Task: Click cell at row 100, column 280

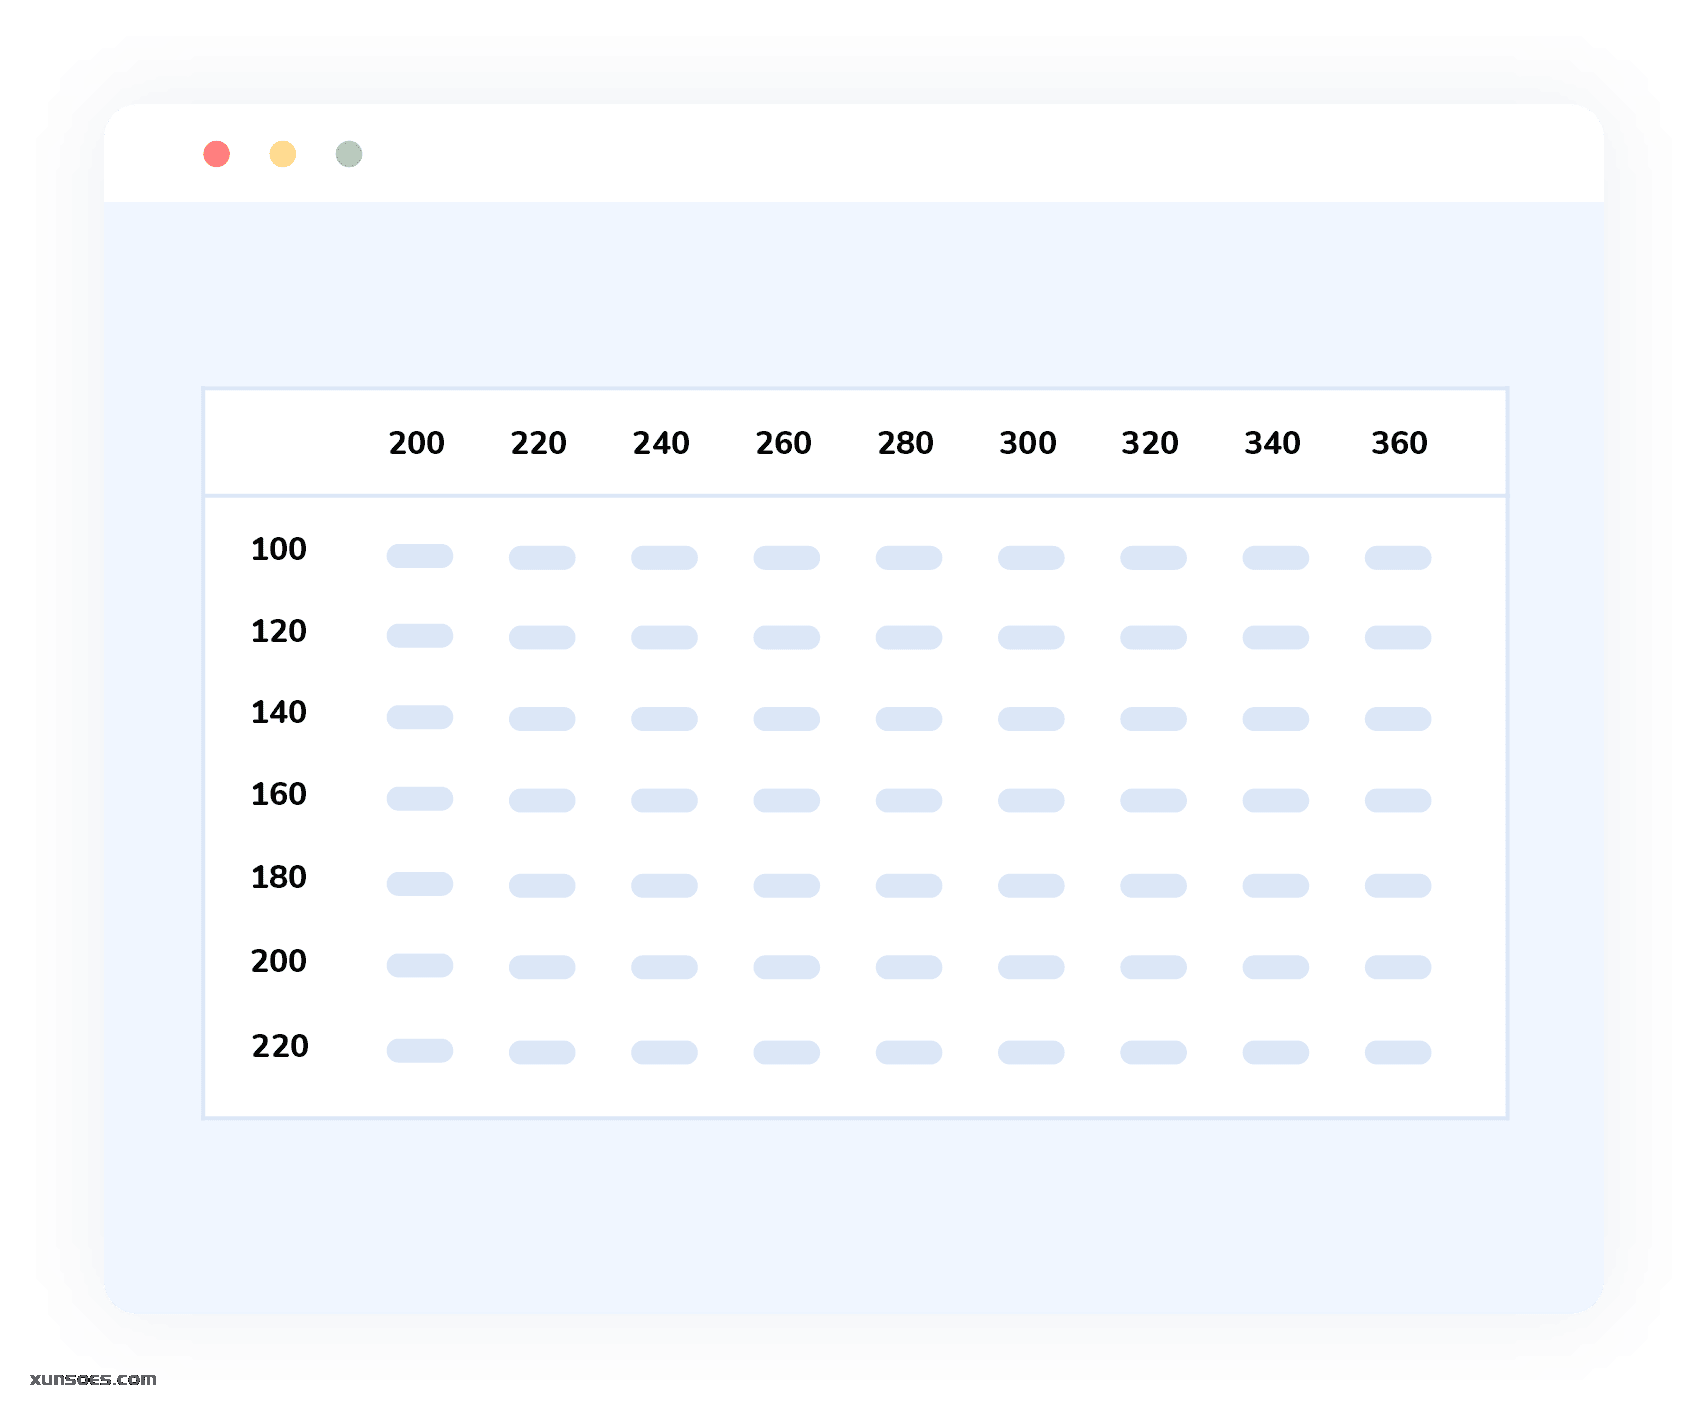Action: coord(909,558)
